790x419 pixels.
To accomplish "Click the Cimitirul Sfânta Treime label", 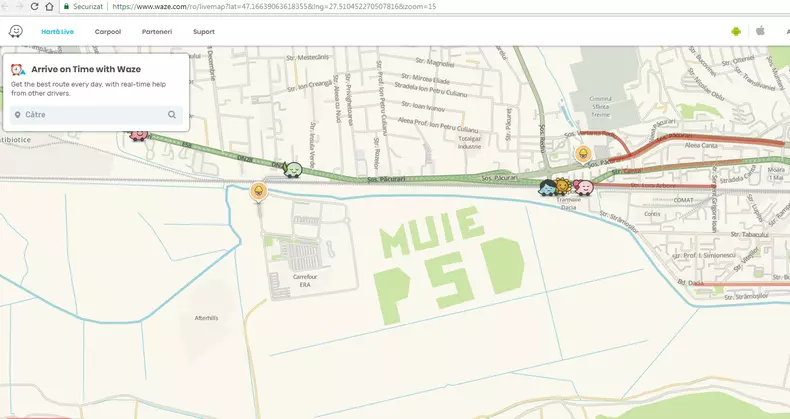I will click(601, 107).
